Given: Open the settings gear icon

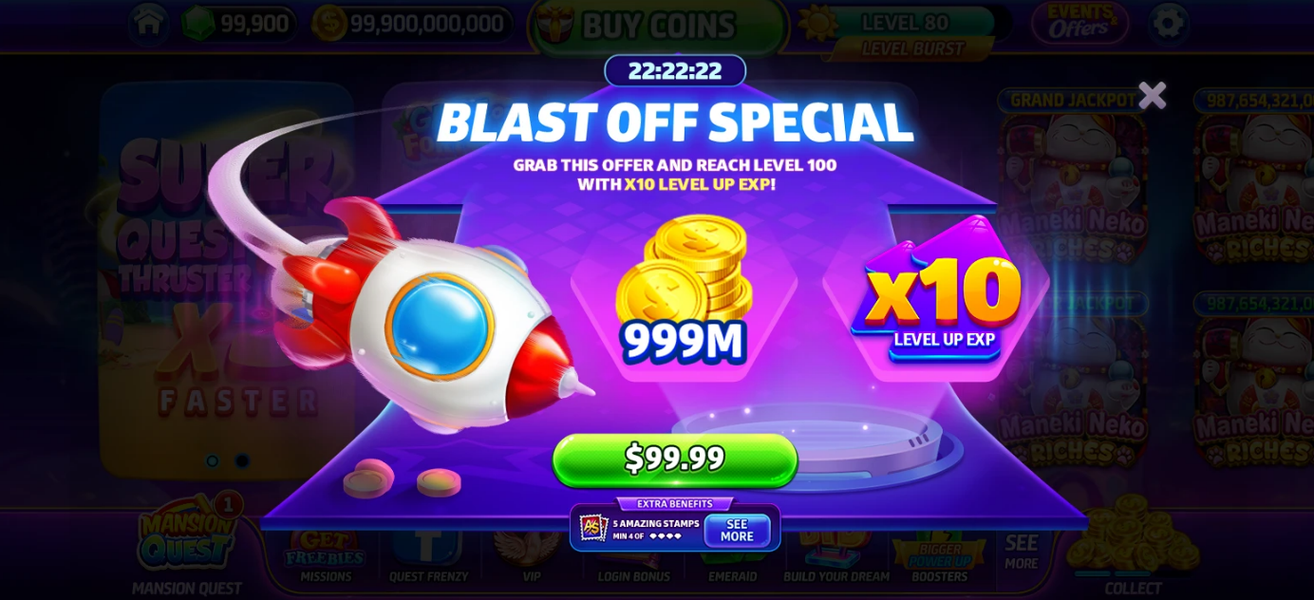Looking at the screenshot, I should (x=1167, y=23).
